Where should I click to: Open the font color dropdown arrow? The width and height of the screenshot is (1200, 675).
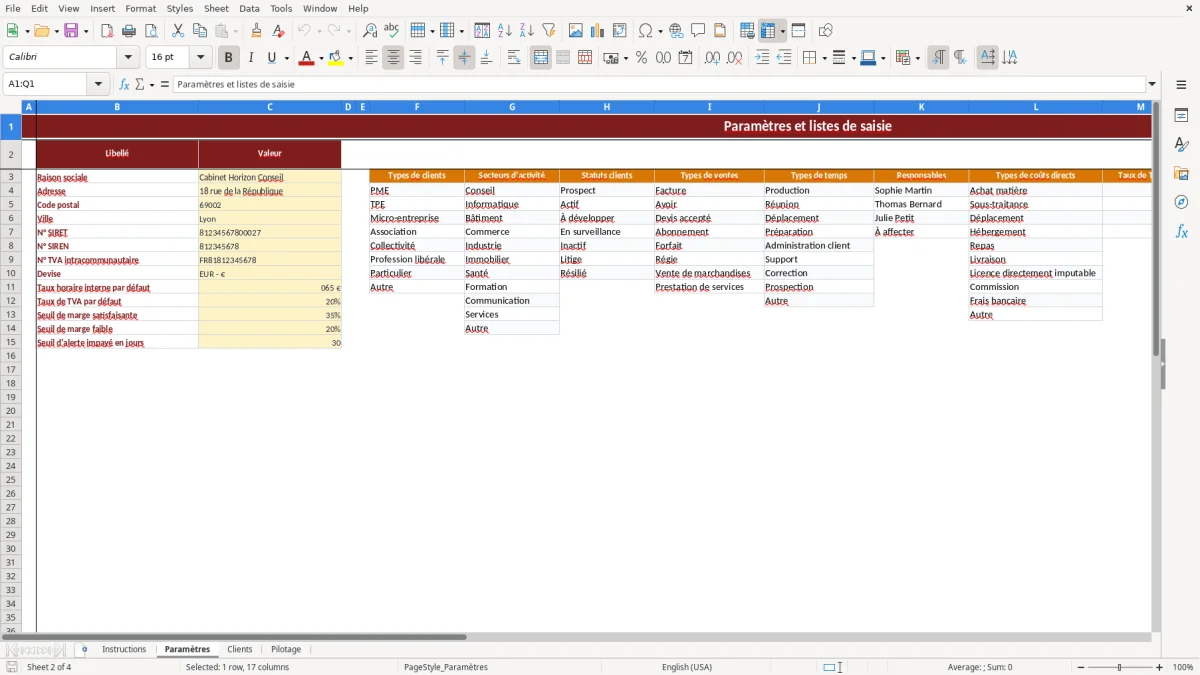(x=321, y=58)
